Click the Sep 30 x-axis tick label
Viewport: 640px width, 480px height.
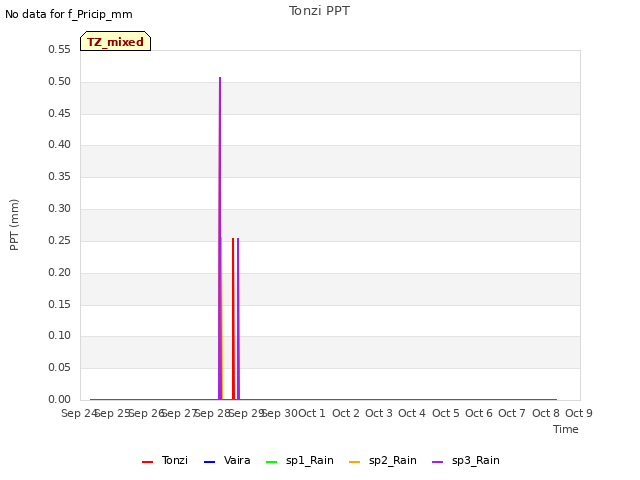tap(279, 413)
